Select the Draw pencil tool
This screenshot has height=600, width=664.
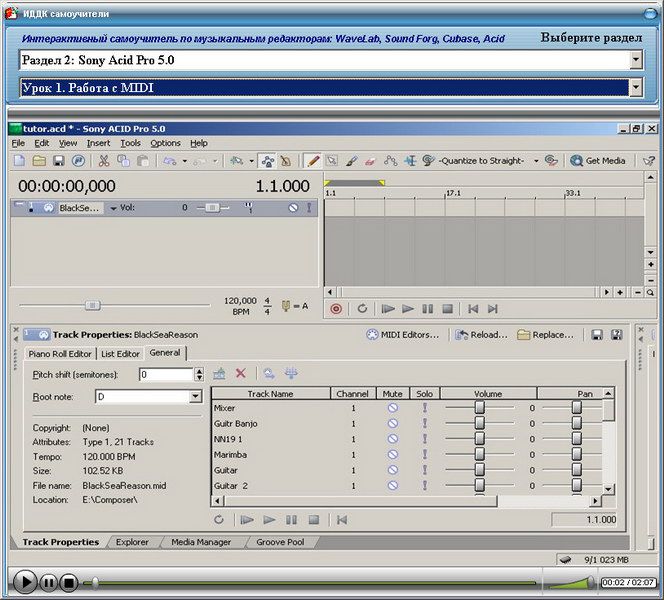[x=312, y=160]
